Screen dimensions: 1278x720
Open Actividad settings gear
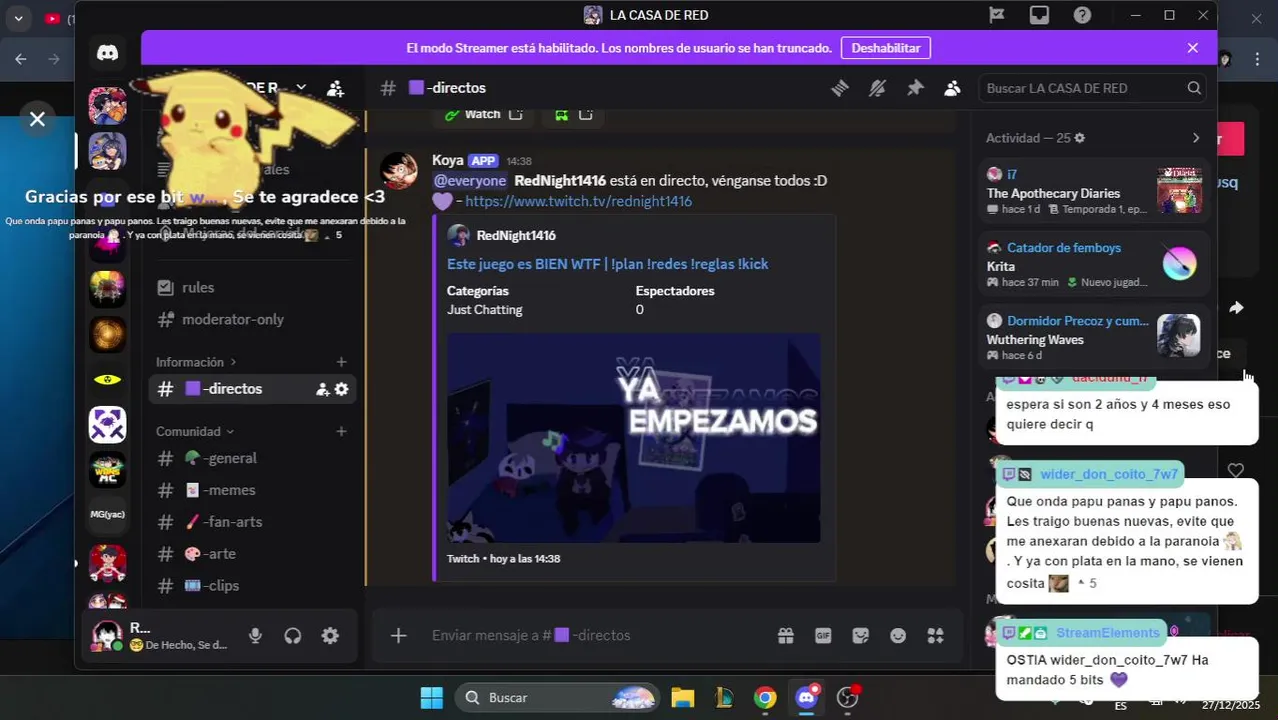(1079, 138)
